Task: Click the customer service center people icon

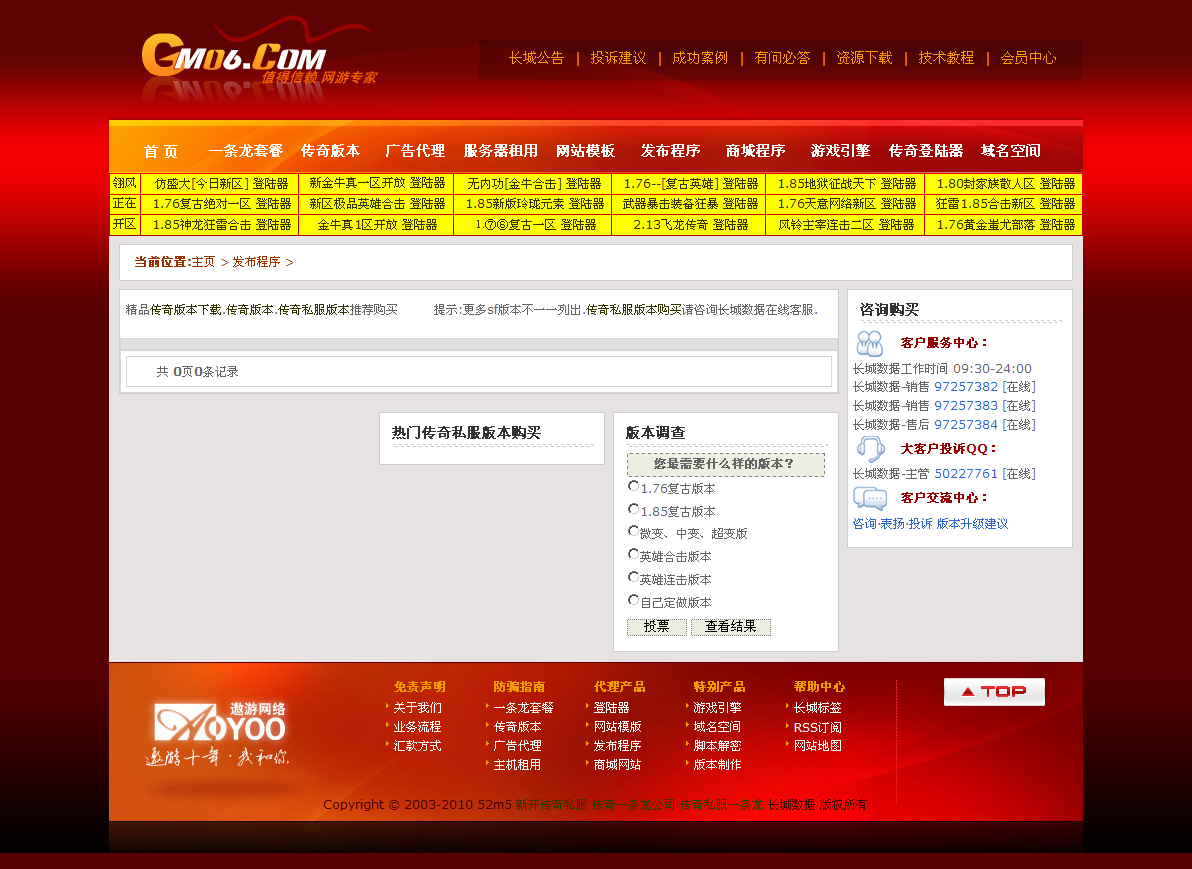Action: pyautogui.click(x=870, y=343)
